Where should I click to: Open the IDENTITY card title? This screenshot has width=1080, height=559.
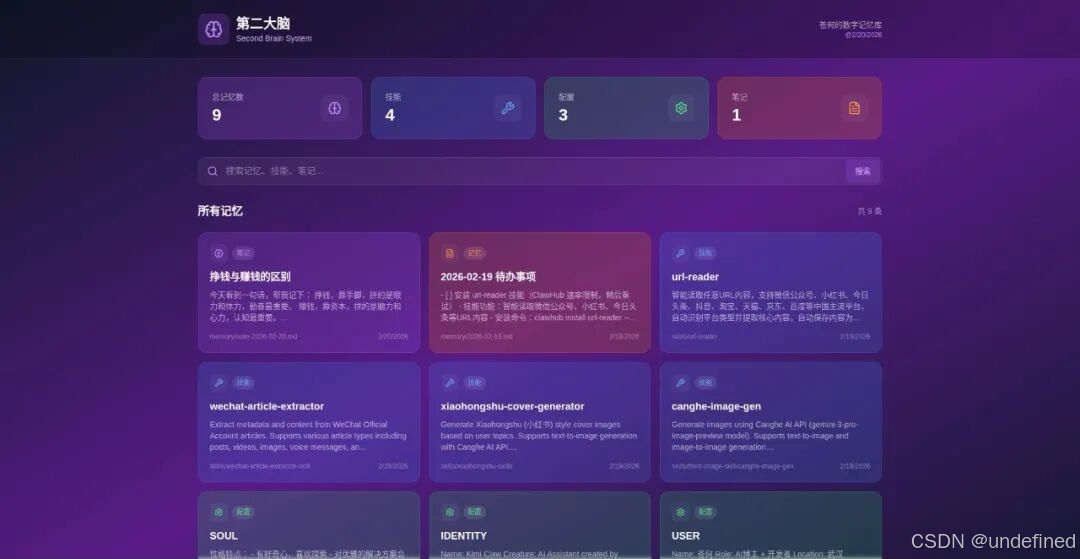[x=464, y=536]
